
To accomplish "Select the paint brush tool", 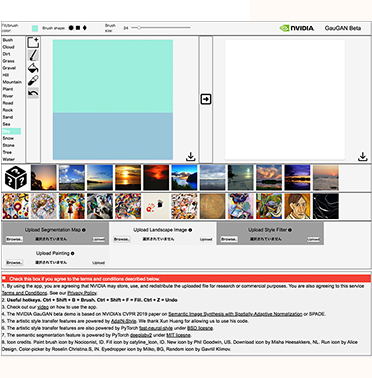I will pos(33,55).
